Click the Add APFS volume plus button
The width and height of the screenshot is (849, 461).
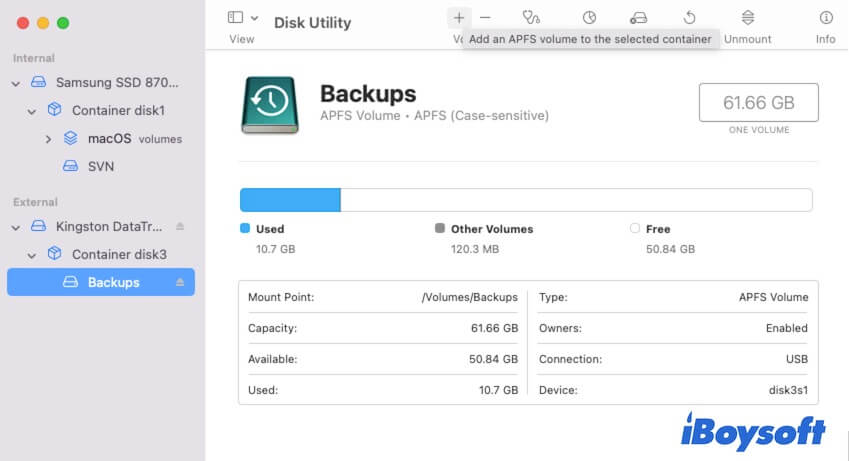[459, 18]
